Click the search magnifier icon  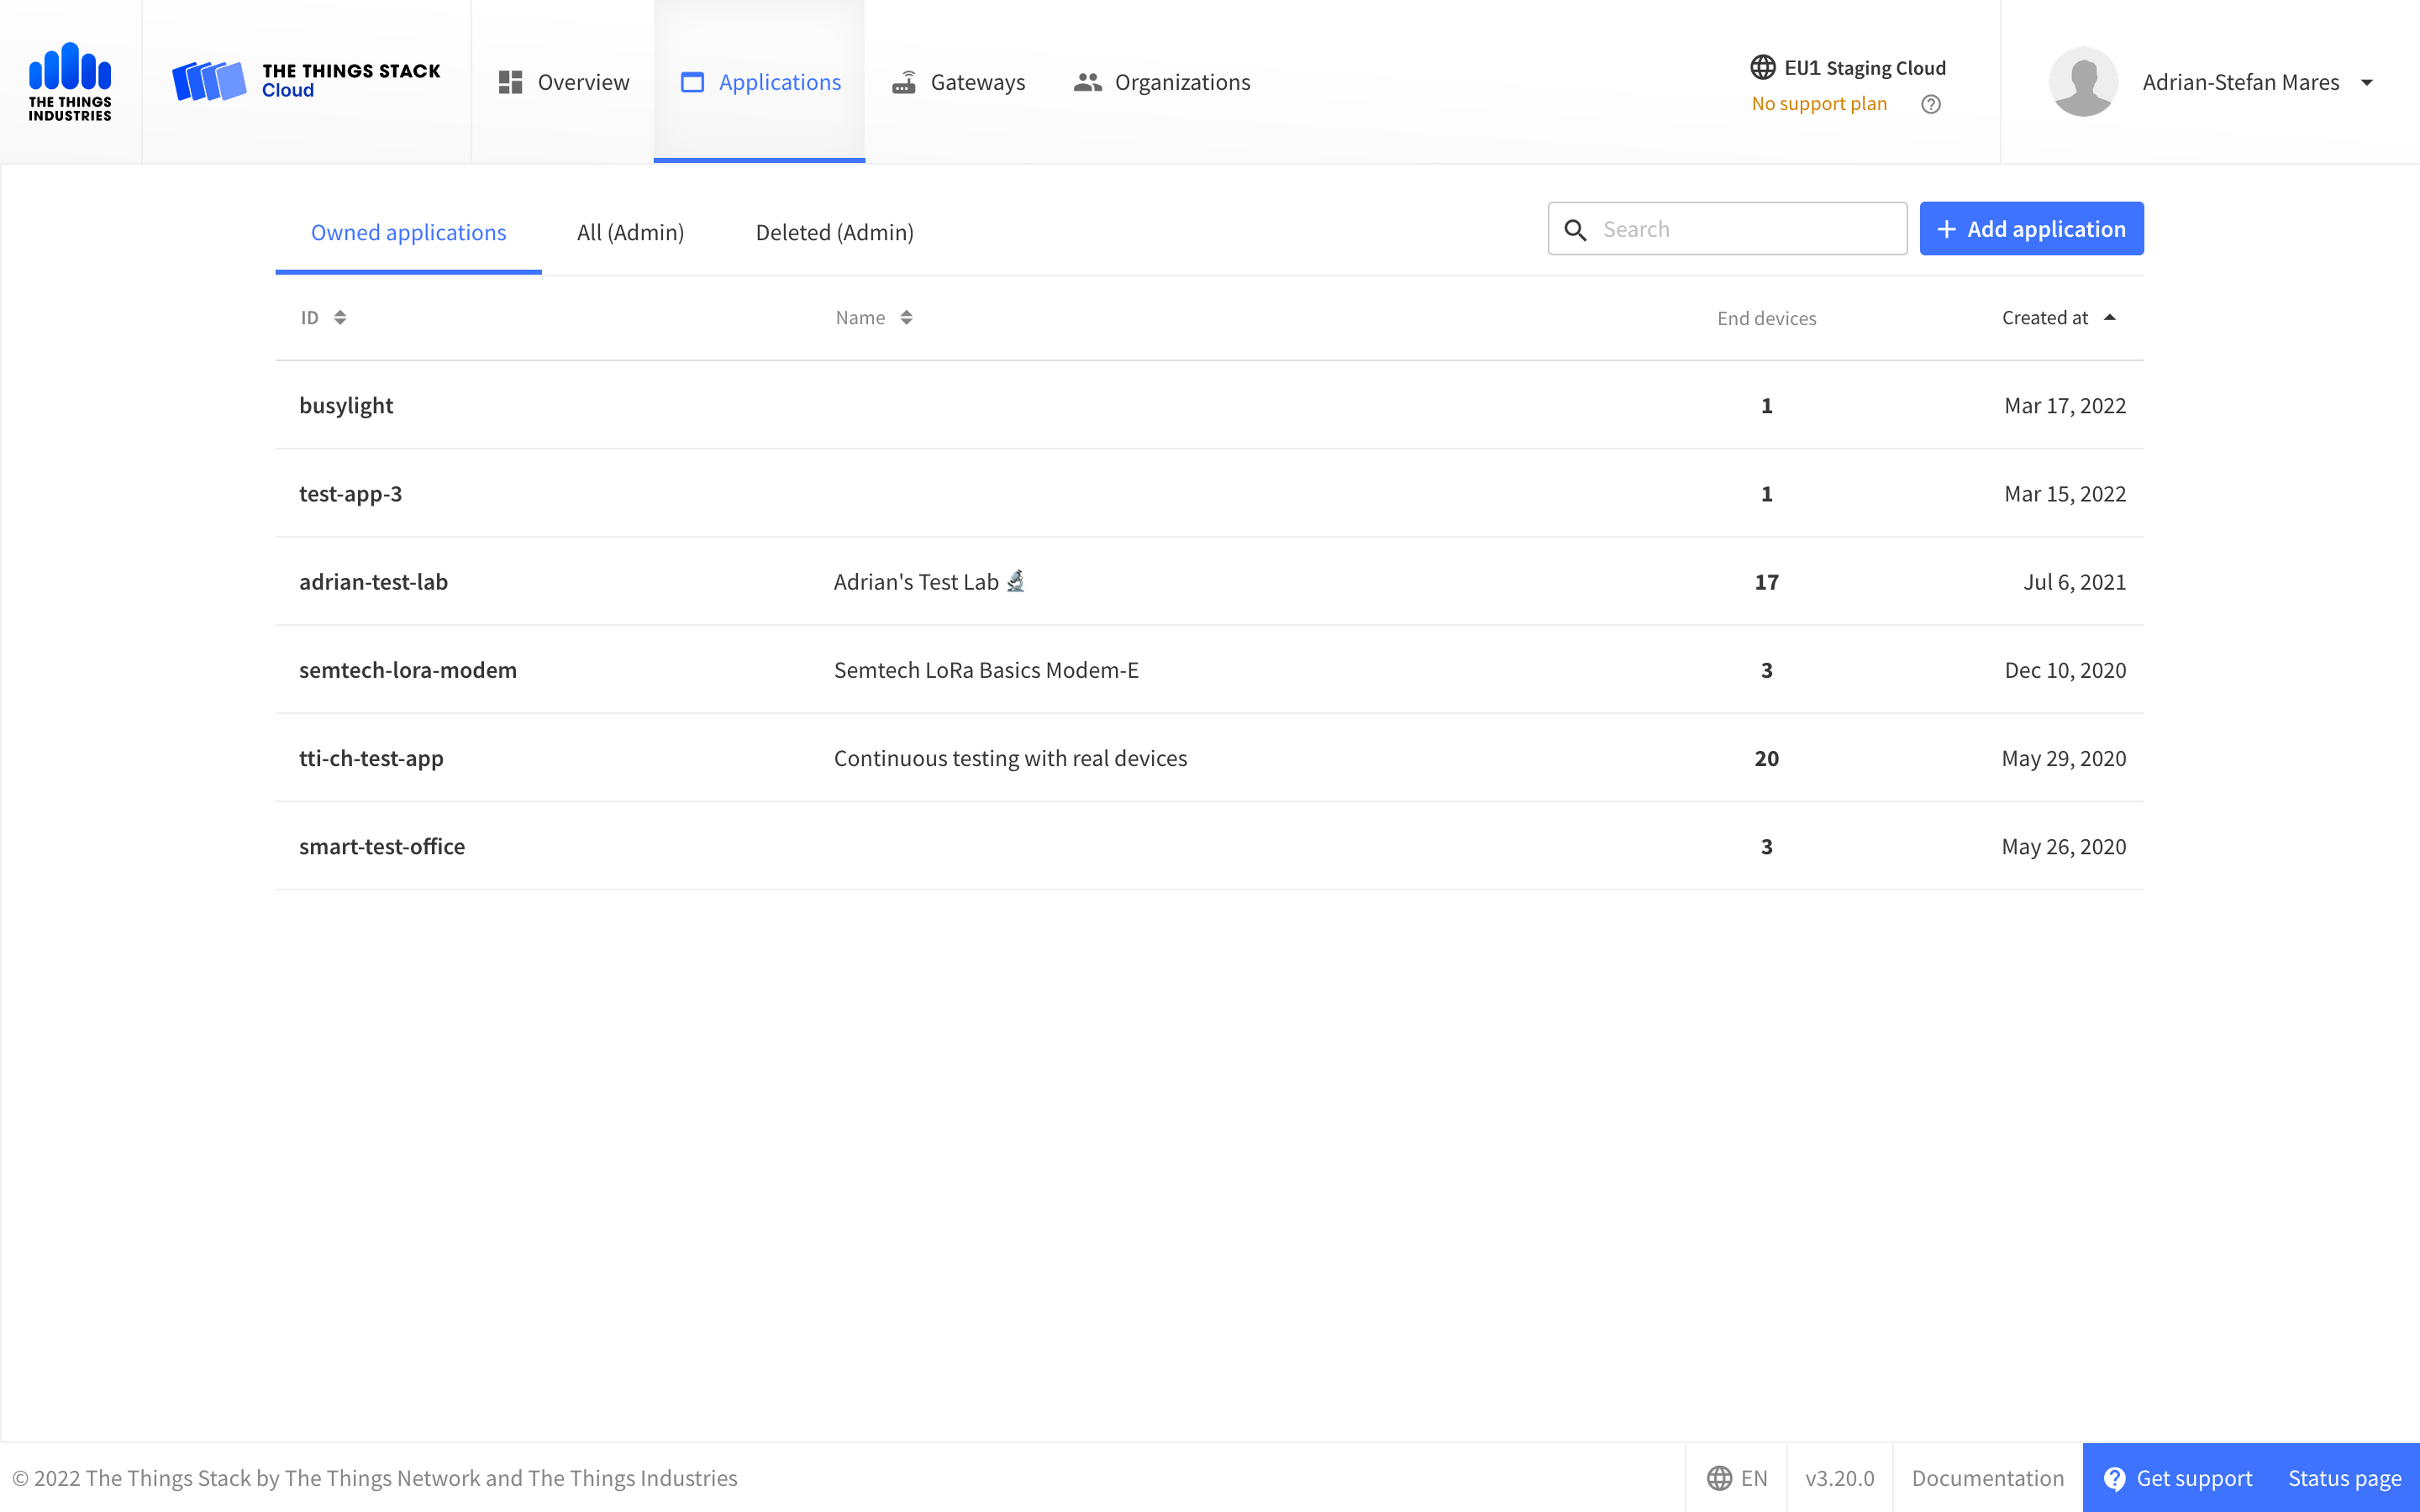(x=1577, y=228)
